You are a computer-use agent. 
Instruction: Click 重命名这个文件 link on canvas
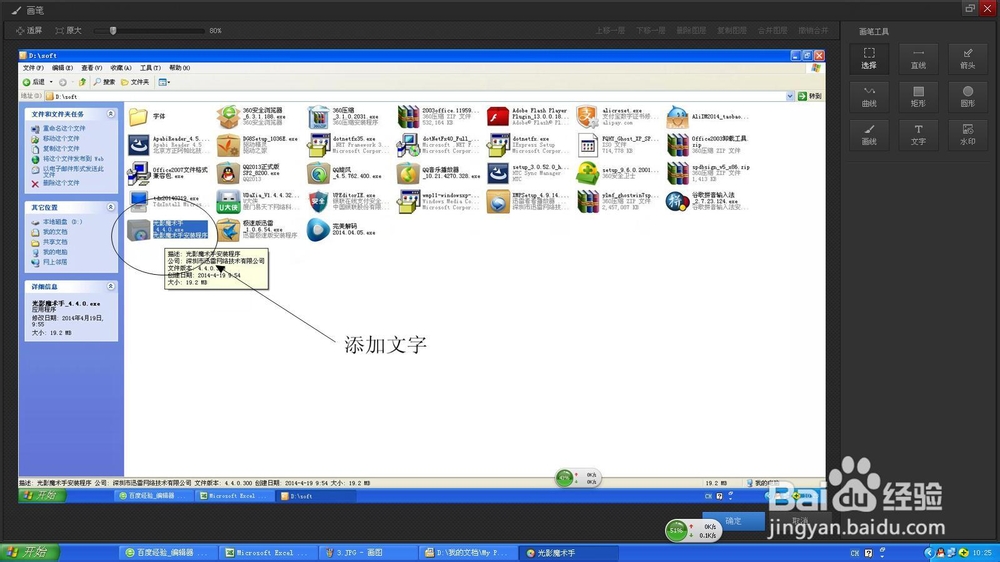(64, 128)
